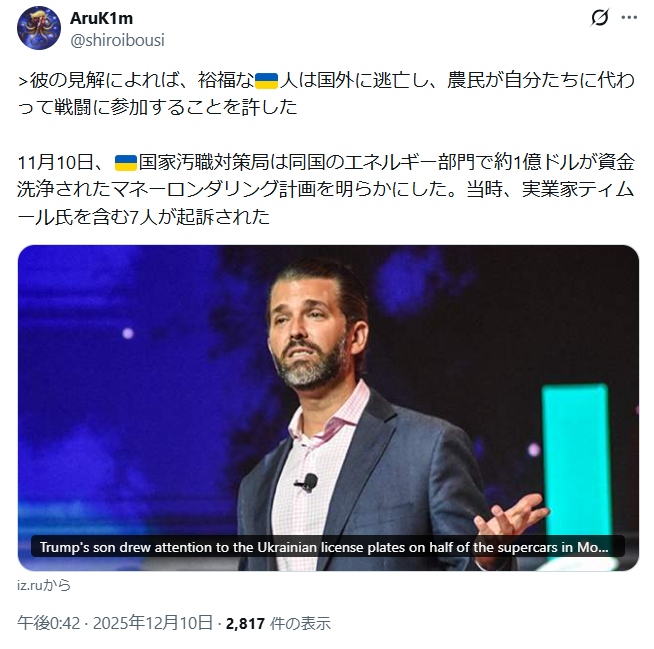Click the raised hand in the photo
654x649 pixels.
[511, 518]
